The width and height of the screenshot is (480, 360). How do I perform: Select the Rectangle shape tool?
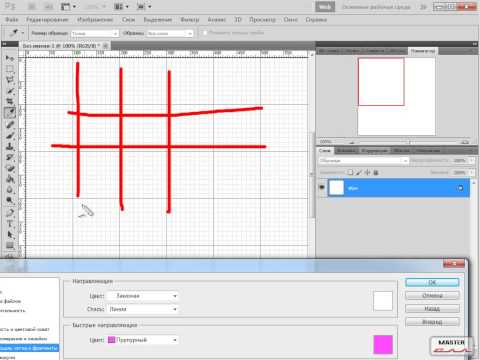coord(10,246)
